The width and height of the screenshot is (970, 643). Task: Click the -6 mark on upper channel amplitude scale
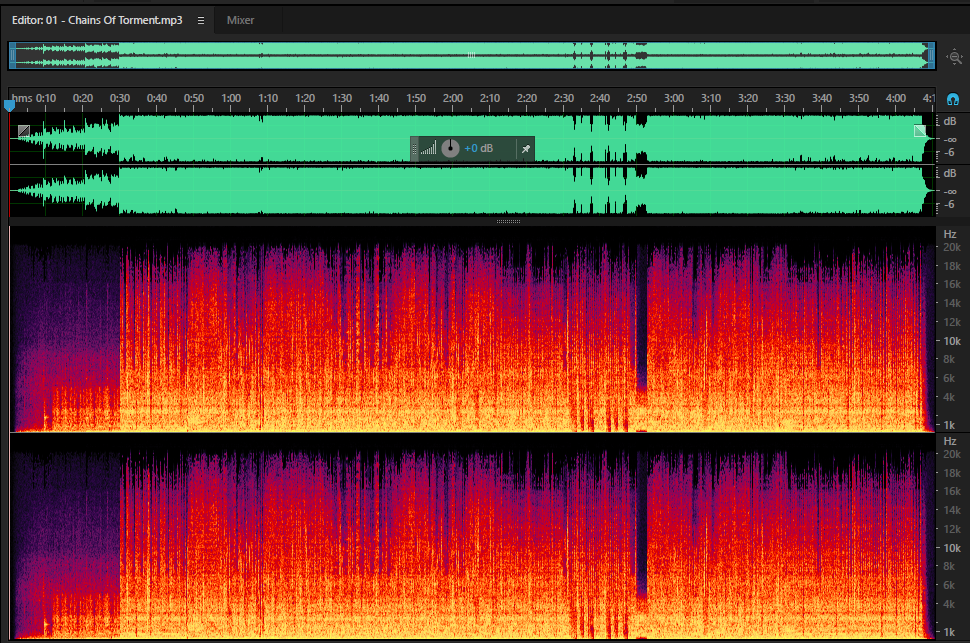point(950,152)
